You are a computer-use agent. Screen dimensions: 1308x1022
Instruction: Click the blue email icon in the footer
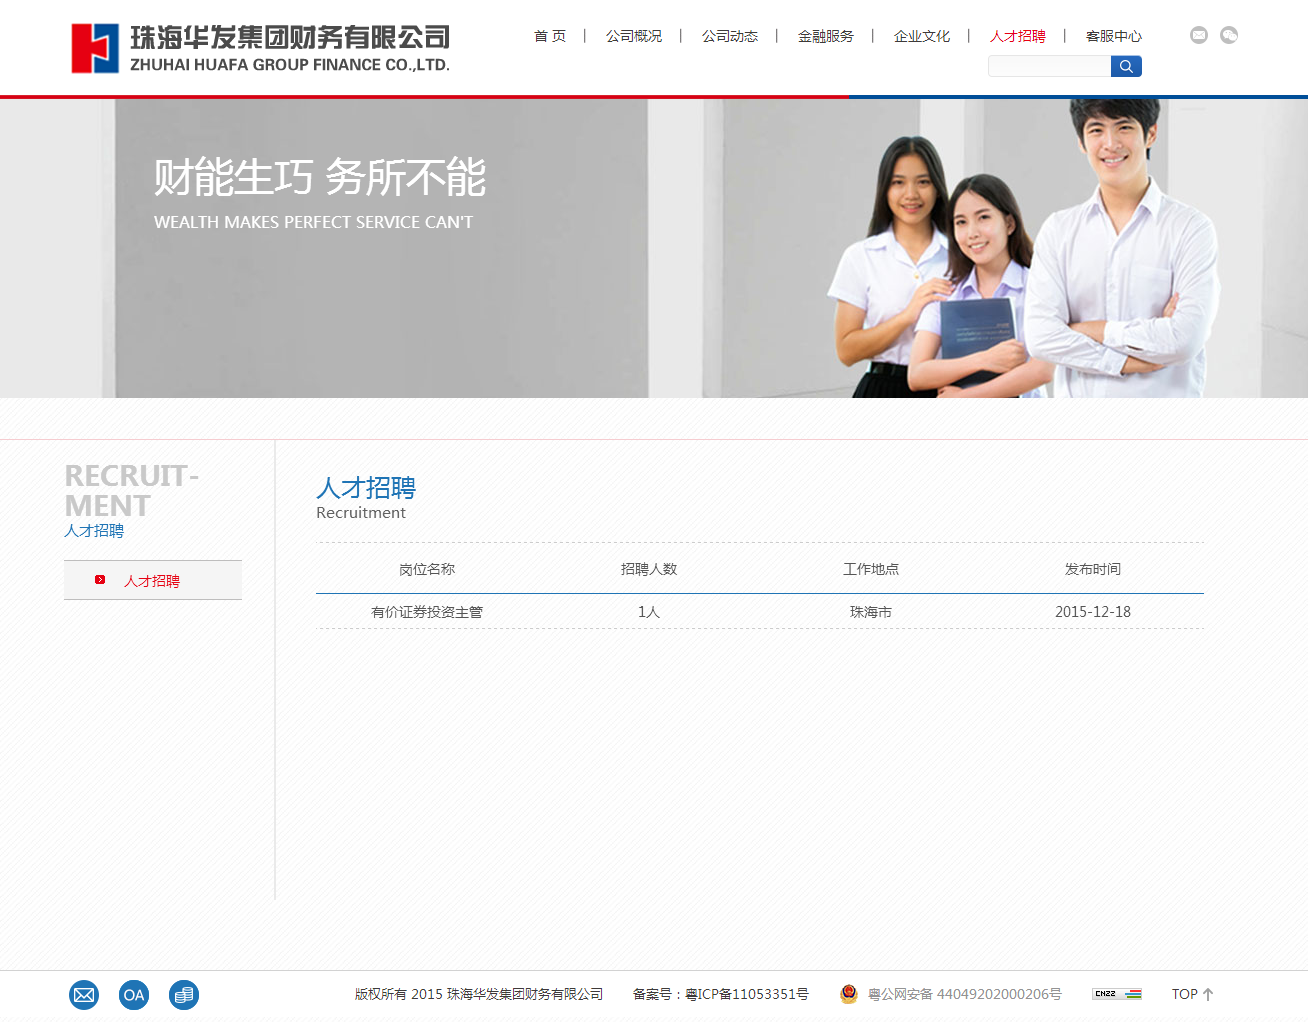(x=84, y=994)
